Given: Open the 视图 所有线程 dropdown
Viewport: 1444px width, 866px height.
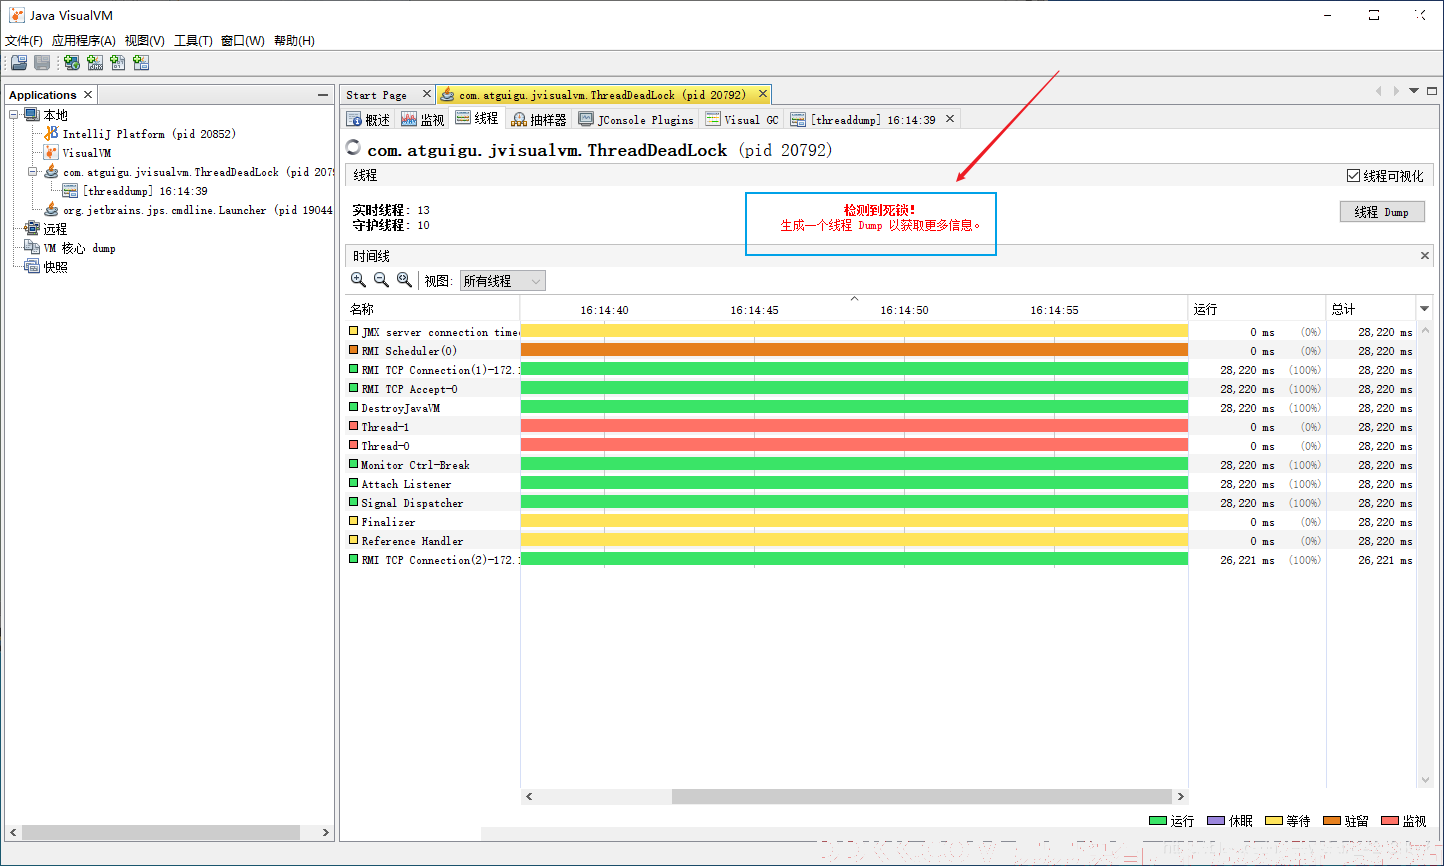Looking at the screenshot, I should [503, 281].
